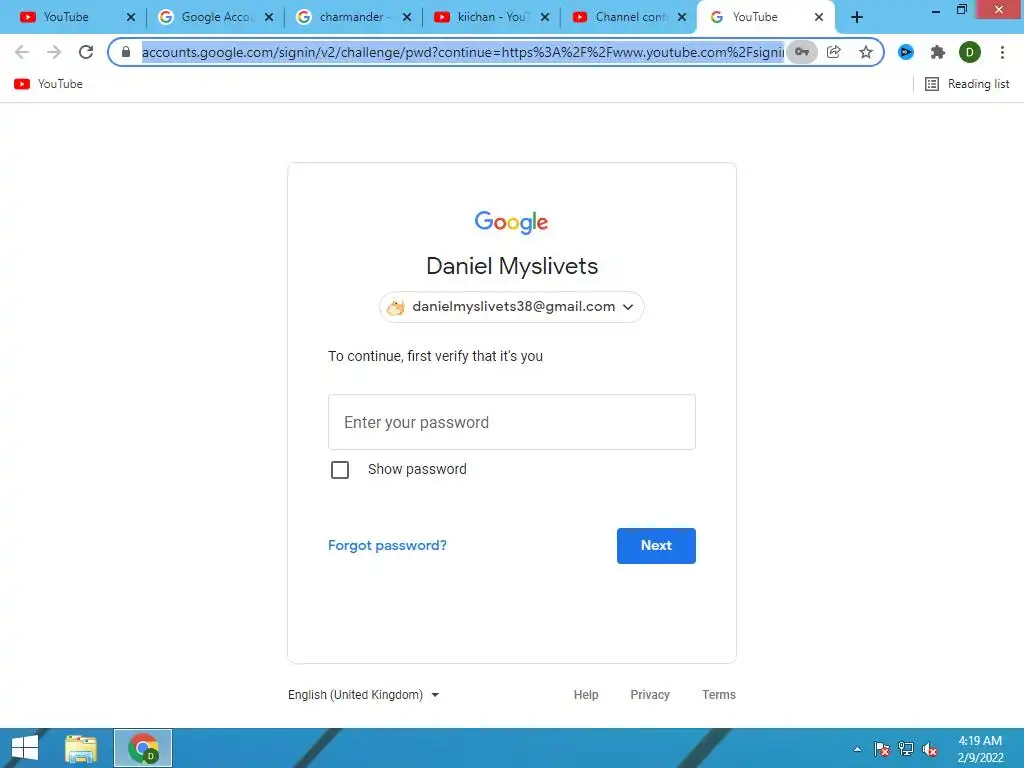Show hidden system tray icons
Image resolution: width=1024 pixels, height=768 pixels.
pos(857,749)
